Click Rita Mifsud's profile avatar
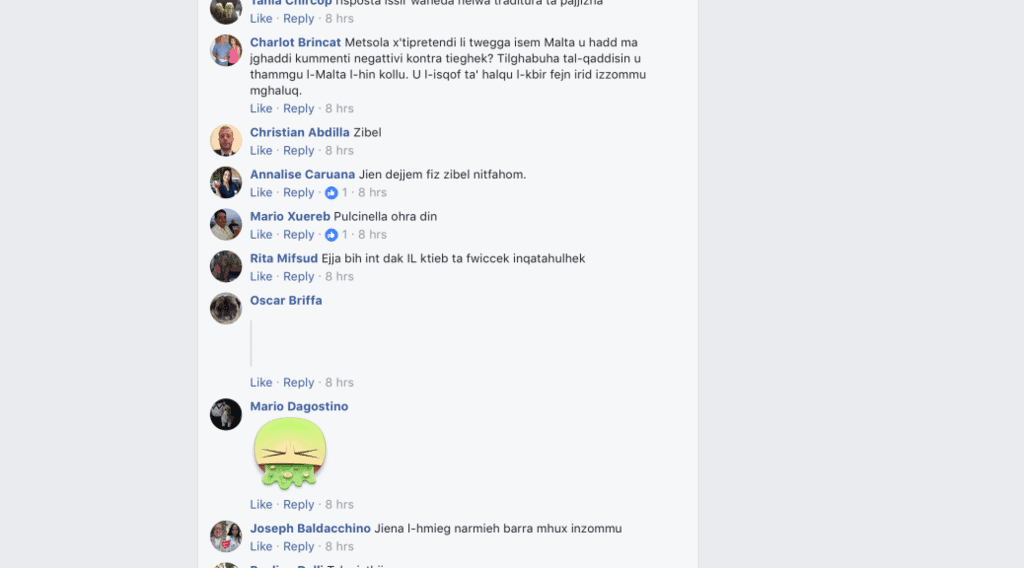The width and height of the screenshot is (1024, 568). click(x=226, y=266)
